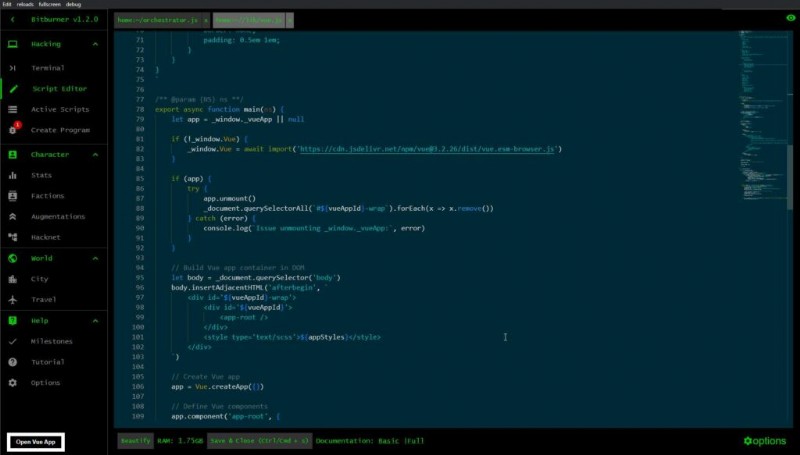Select the Active Scripts sidebar label
The width and height of the screenshot is (800, 455).
coord(60,109)
